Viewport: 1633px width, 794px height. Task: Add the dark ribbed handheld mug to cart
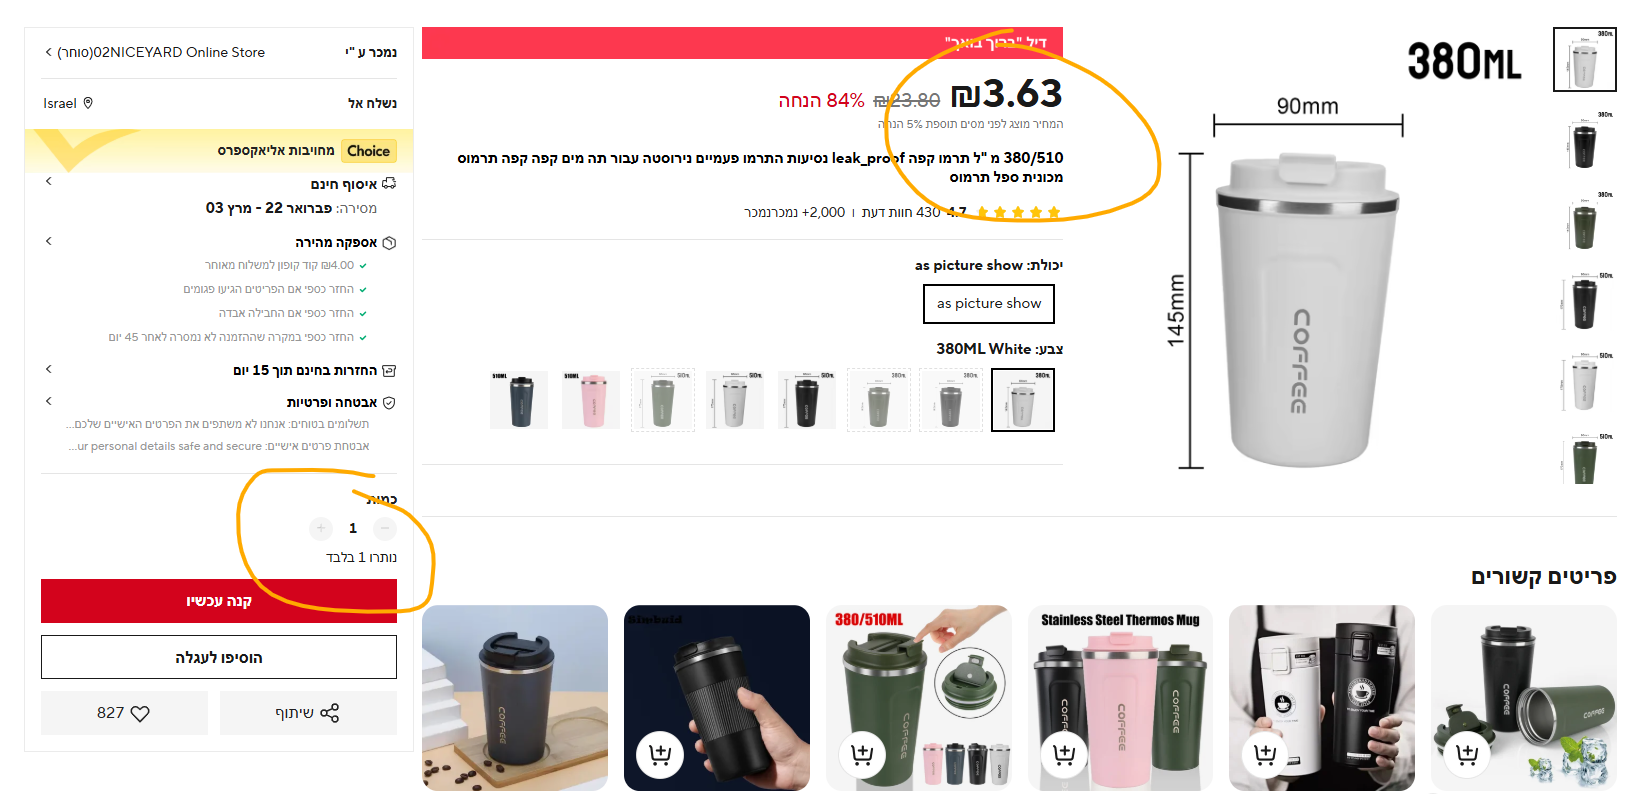(660, 754)
